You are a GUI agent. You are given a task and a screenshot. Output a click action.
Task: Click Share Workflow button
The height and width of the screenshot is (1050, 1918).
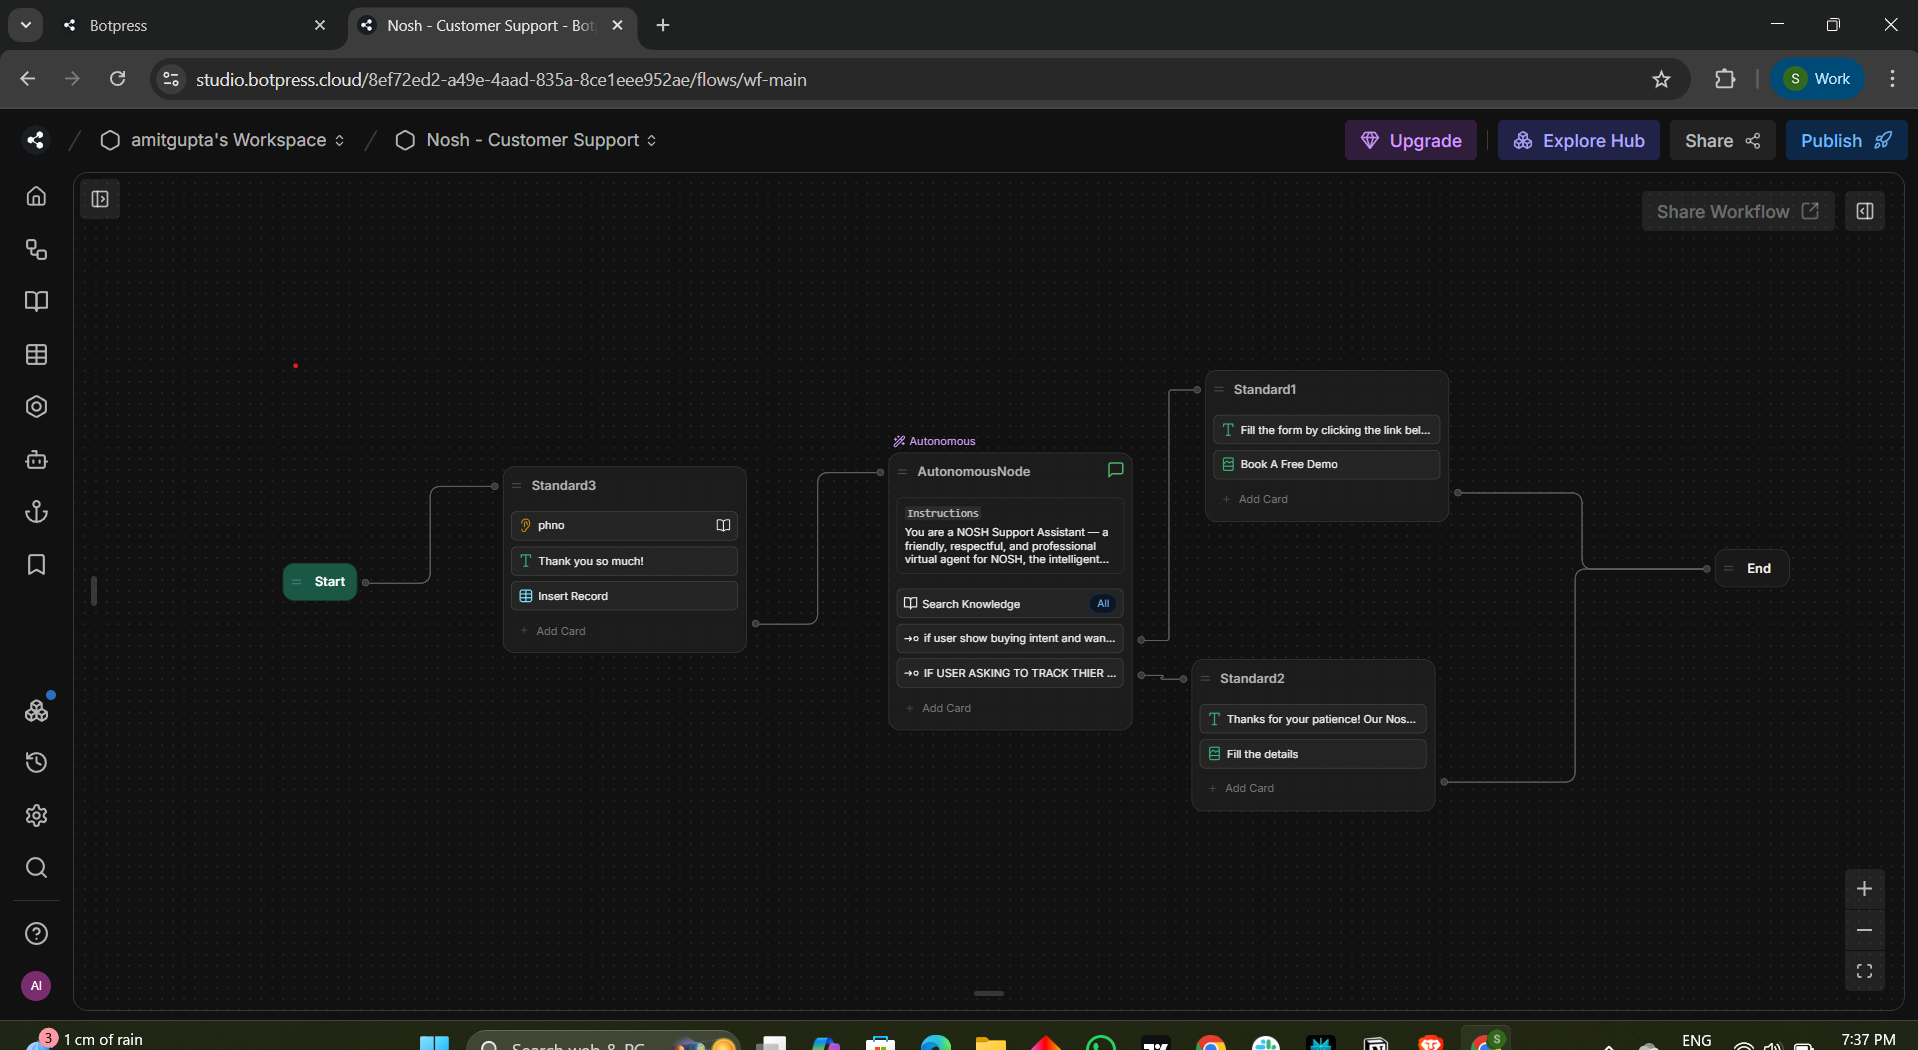click(x=1738, y=211)
